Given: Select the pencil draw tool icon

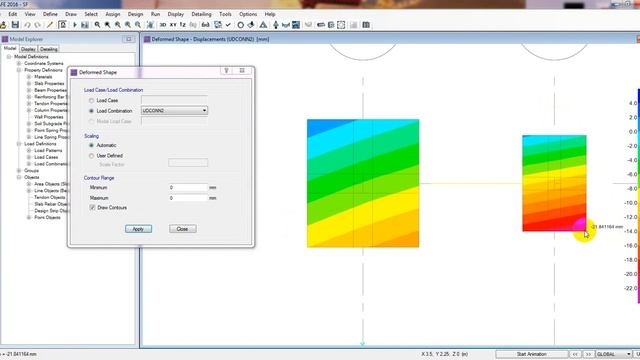Looking at the screenshot, I should click(50, 25).
